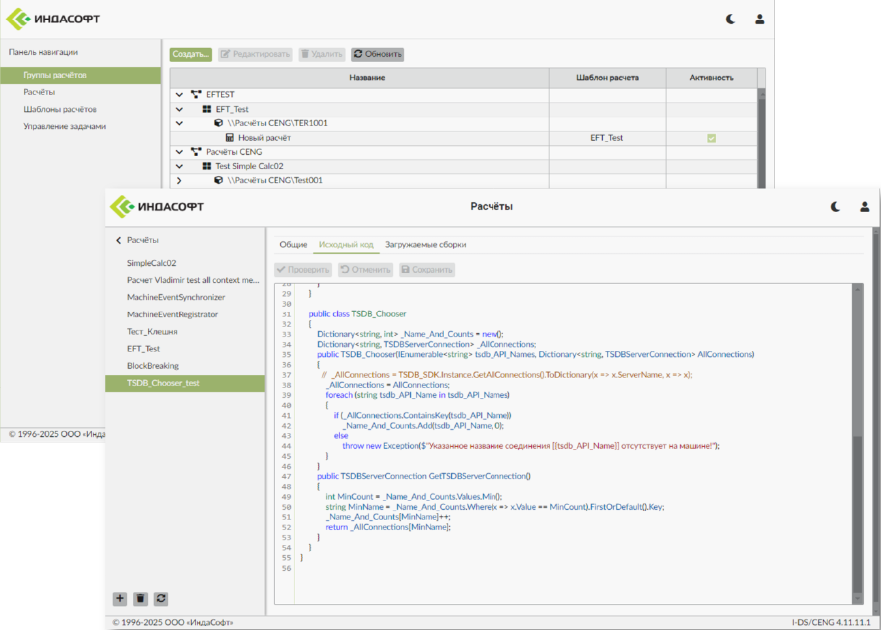The height and width of the screenshot is (630, 881).
Task: Toggle dark mode moon icon in back window
Action: click(730, 19)
